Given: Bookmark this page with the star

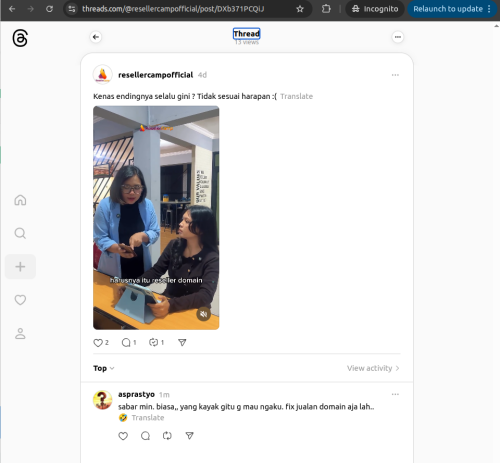Looking at the screenshot, I should (300, 9).
